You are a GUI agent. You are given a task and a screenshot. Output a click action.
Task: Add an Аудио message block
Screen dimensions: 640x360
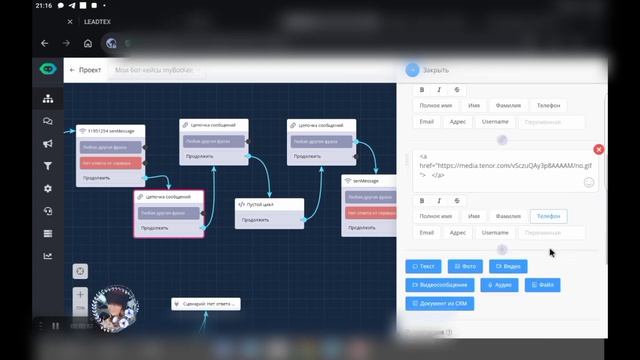pos(500,285)
